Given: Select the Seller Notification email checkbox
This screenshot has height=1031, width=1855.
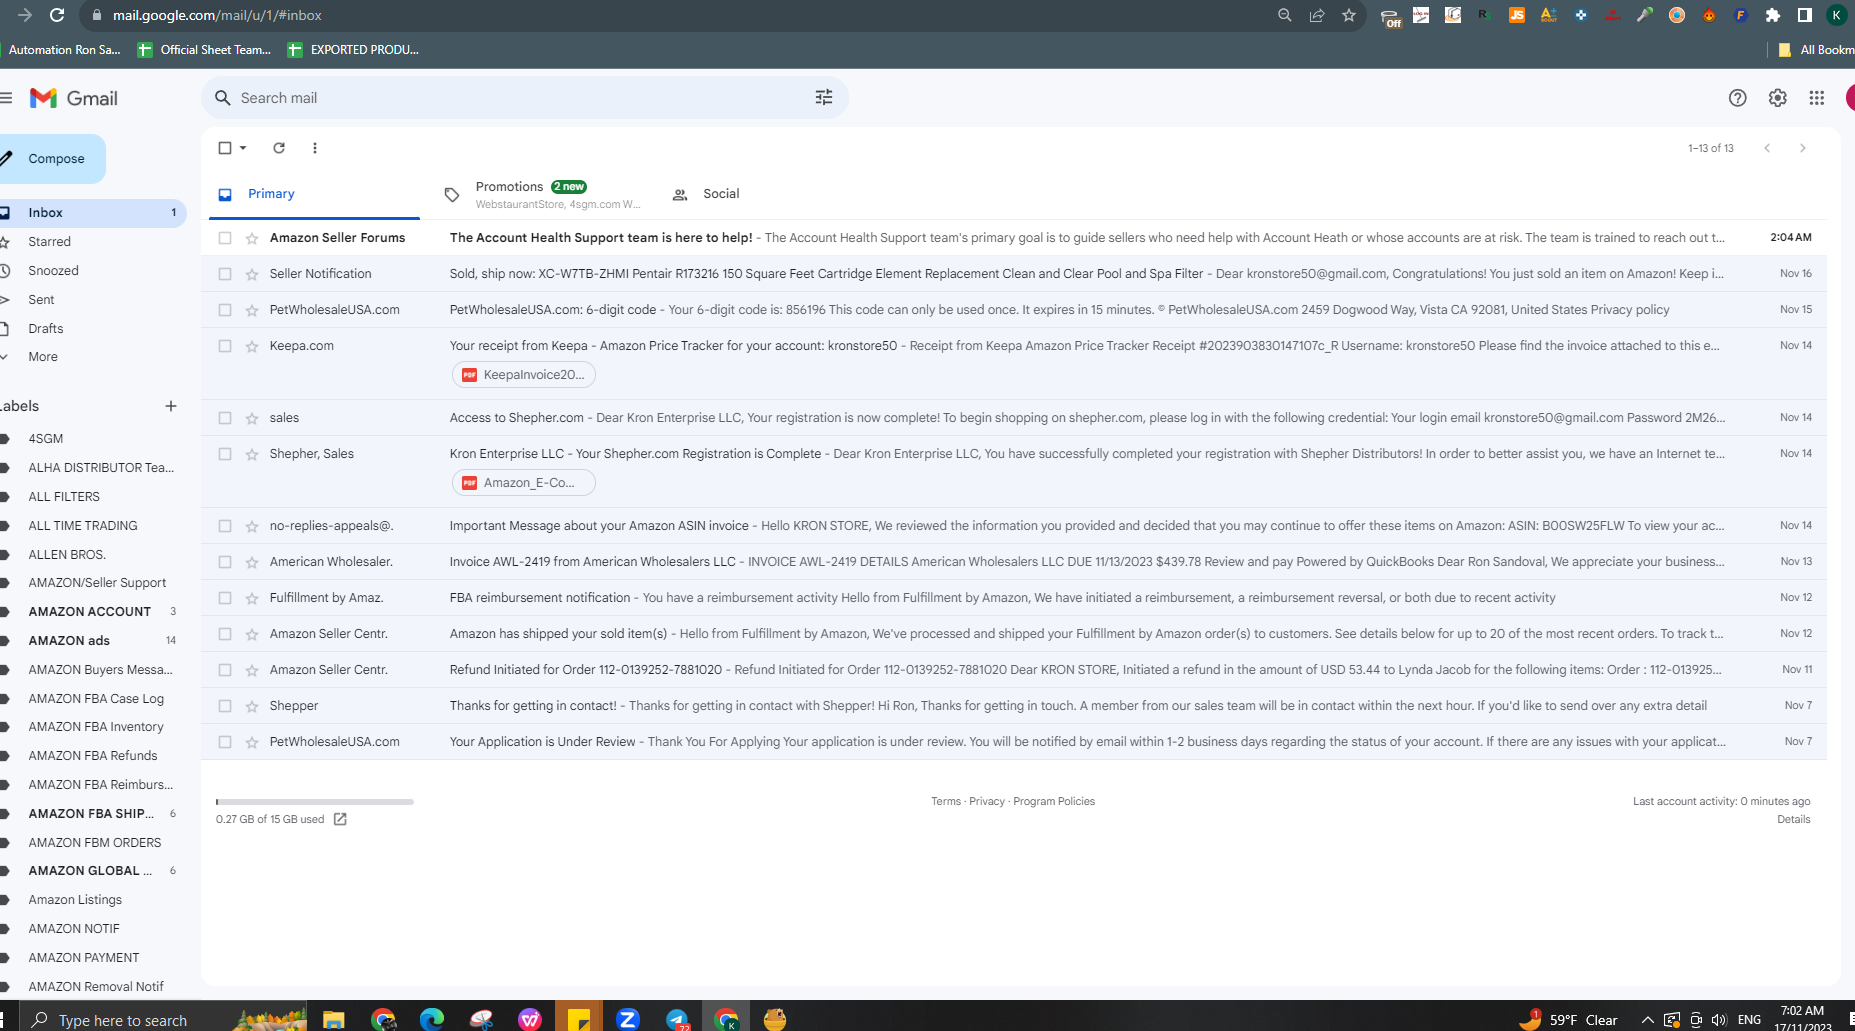Looking at the screenshot, I should click(x=225, y=274).
